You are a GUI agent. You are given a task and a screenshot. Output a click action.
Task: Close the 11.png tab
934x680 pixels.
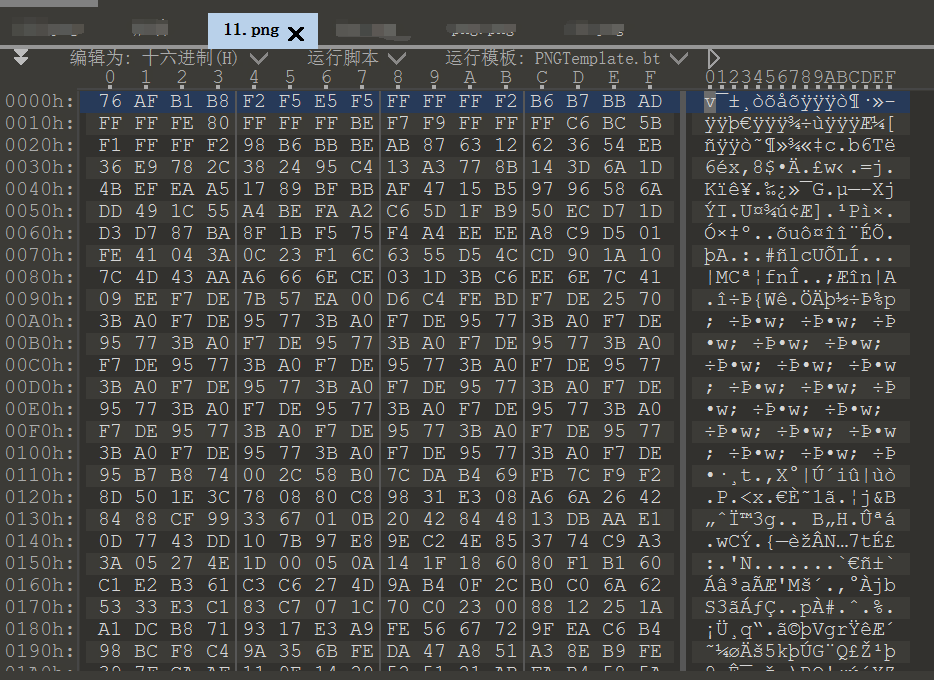coord(296,33)
